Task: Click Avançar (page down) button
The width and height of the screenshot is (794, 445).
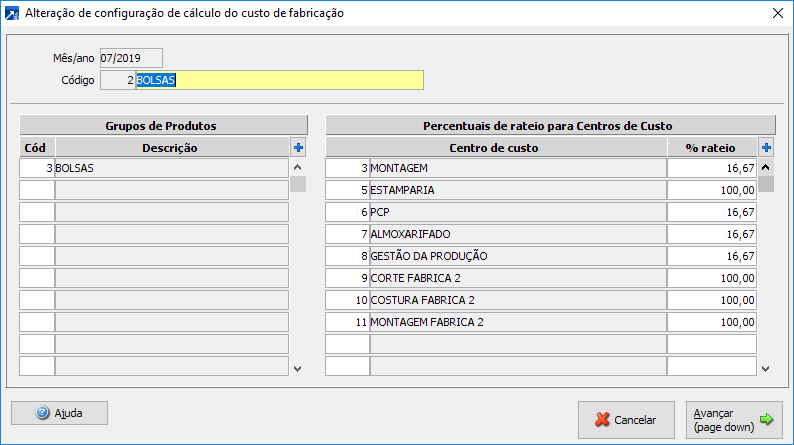Action: click(x=734, y=420)
